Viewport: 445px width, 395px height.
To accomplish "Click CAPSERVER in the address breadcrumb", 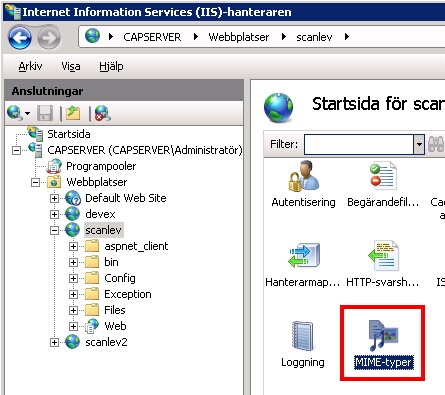I will (x=152, y=37).
